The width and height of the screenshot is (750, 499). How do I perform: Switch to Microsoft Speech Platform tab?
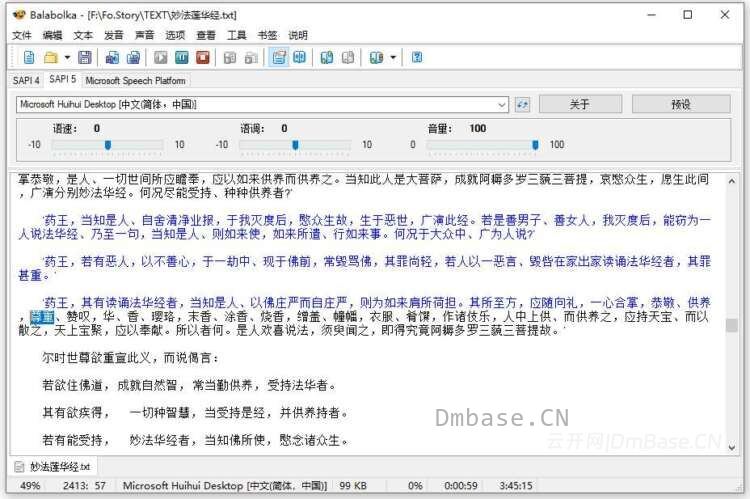click(x=135, y=80)
